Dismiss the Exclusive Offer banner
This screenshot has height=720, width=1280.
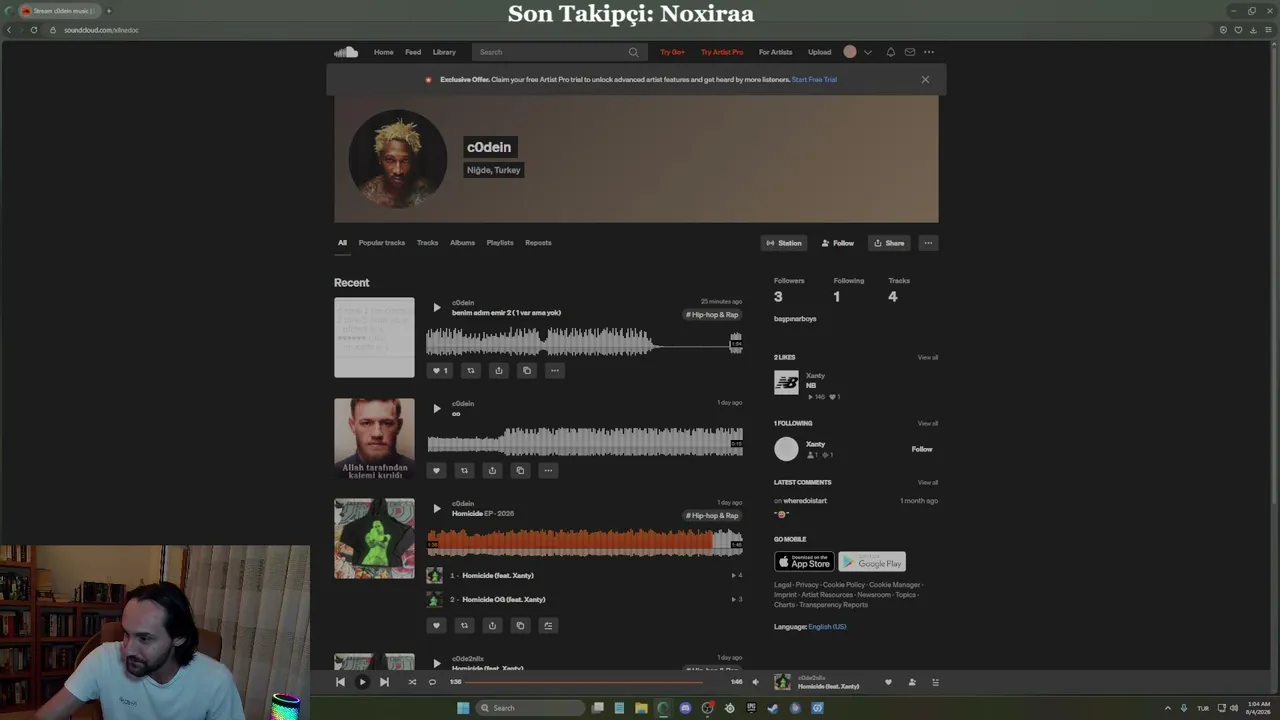coord(925,80)
